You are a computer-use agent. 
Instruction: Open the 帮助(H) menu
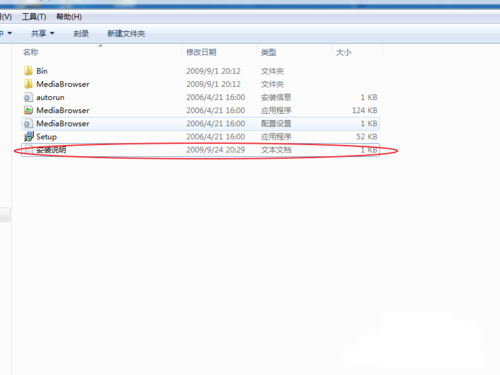(x=69, y=17)
